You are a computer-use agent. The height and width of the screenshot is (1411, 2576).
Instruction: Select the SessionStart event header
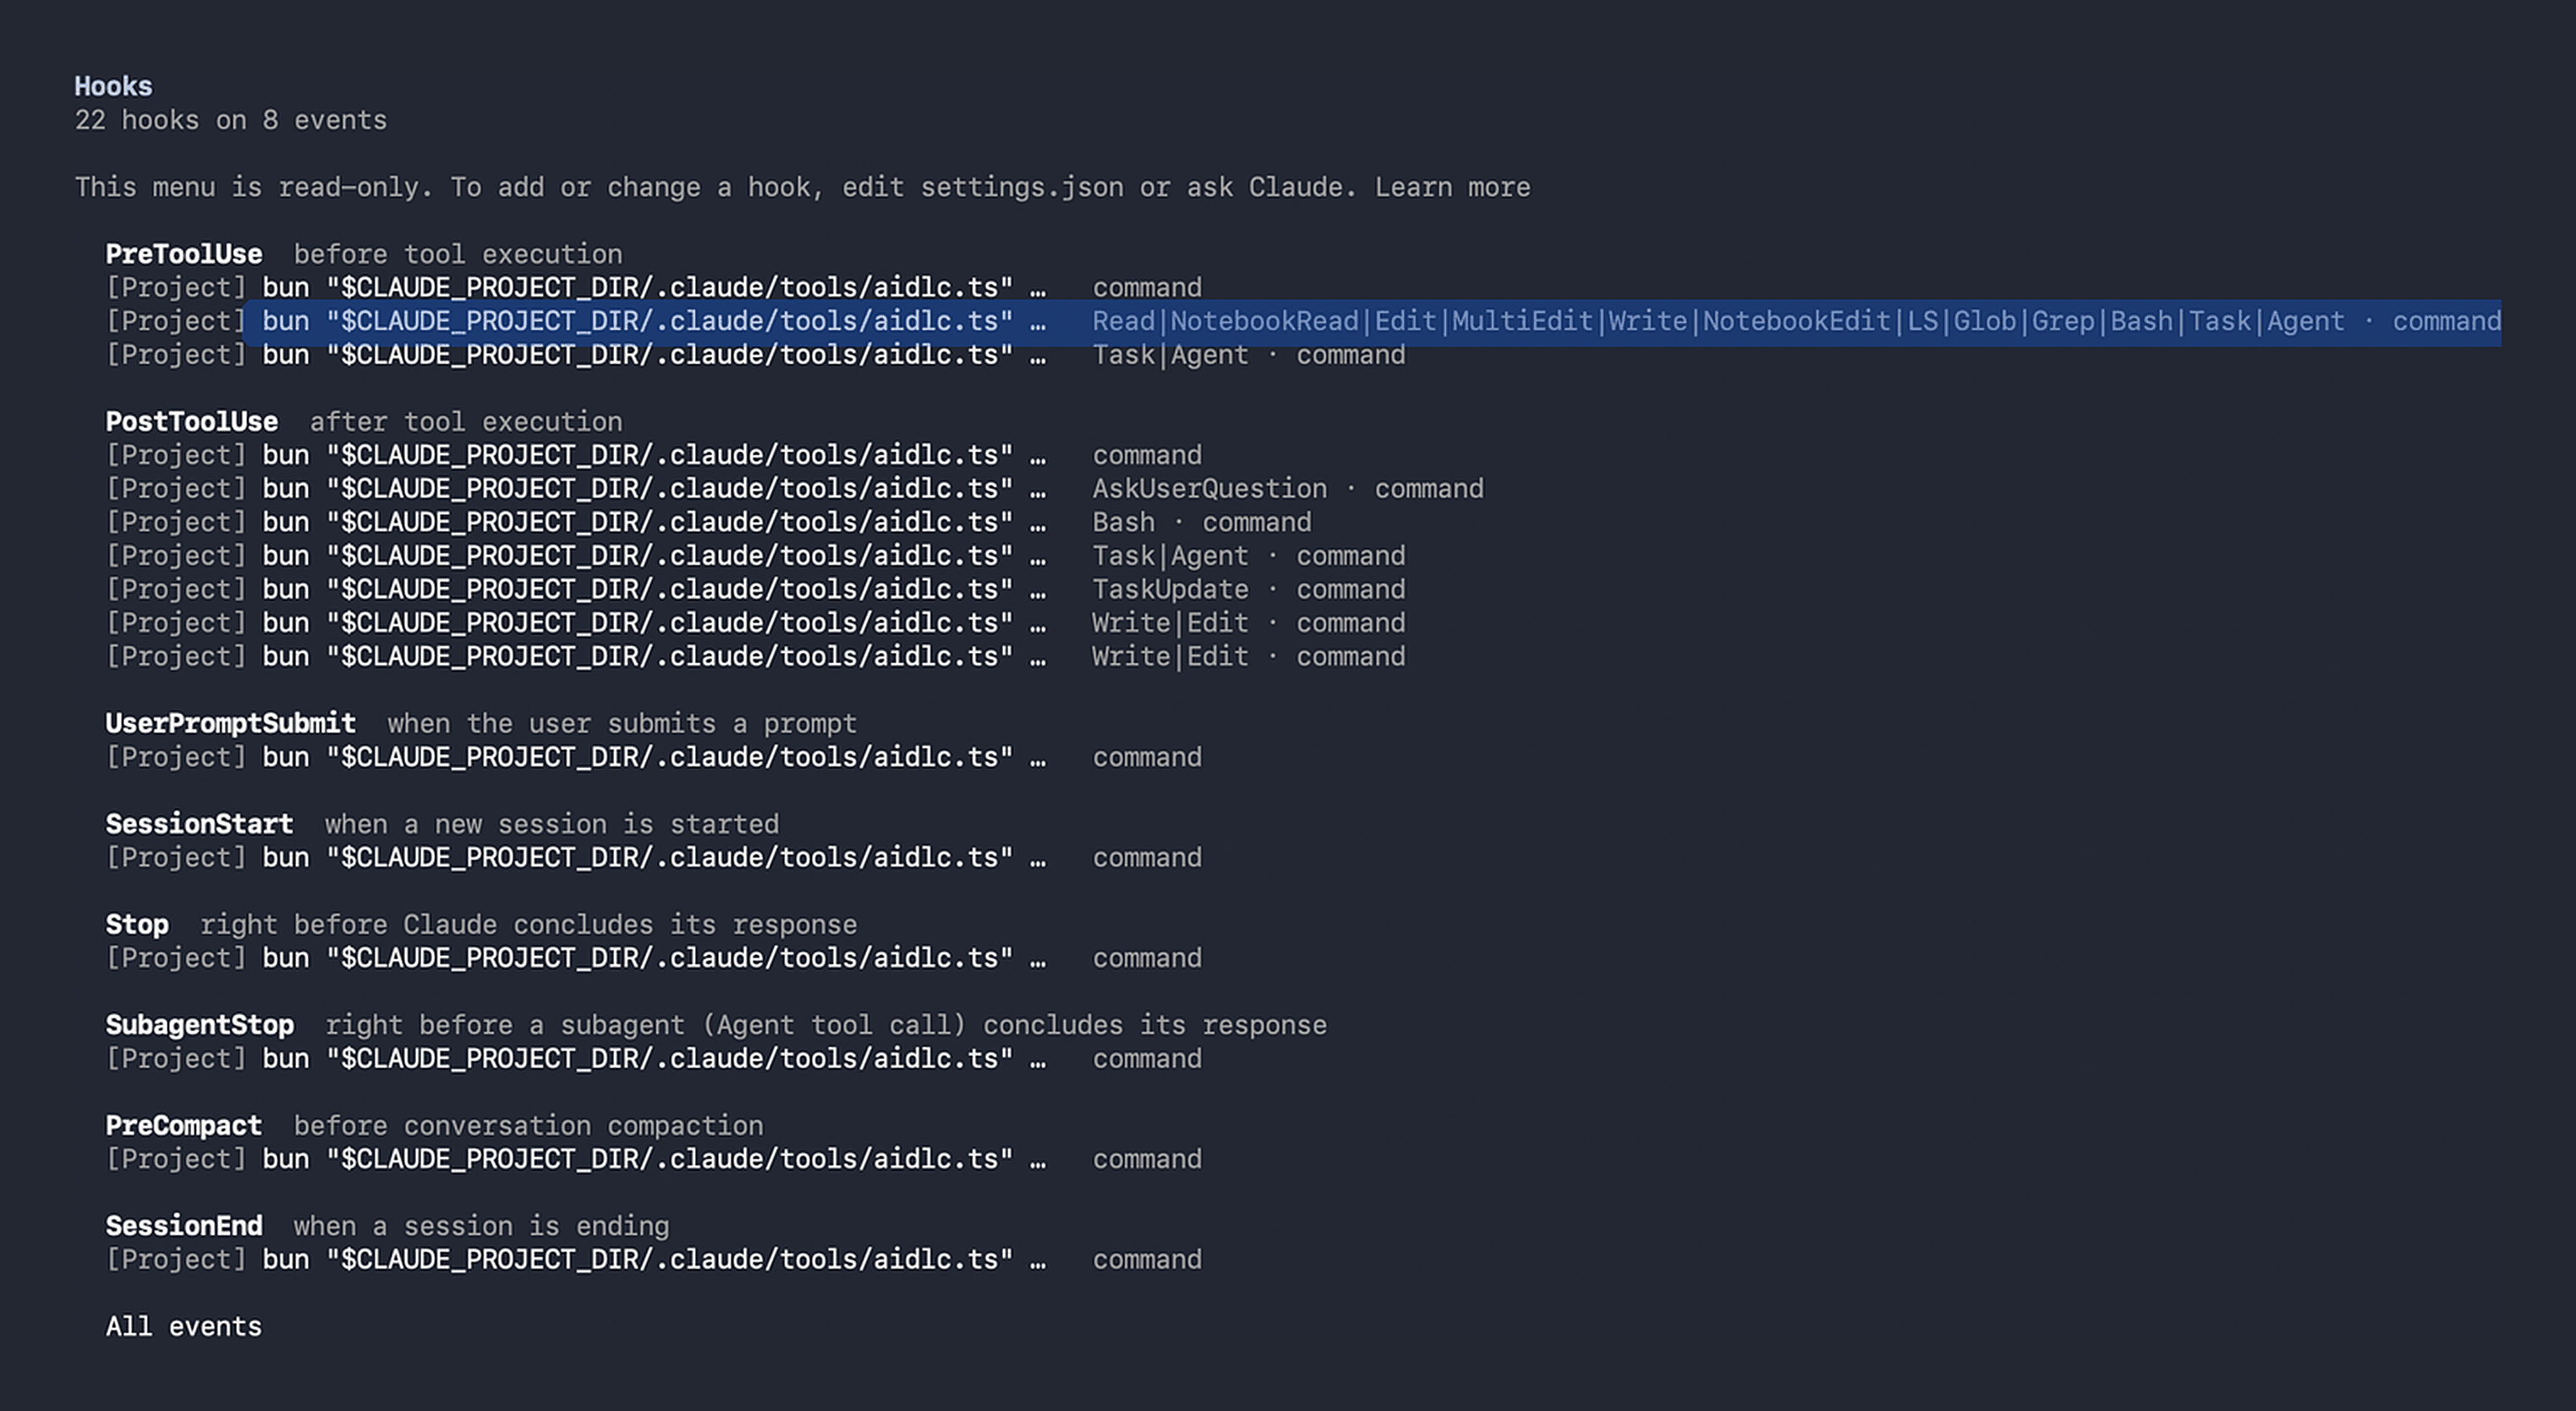[200, 825]
